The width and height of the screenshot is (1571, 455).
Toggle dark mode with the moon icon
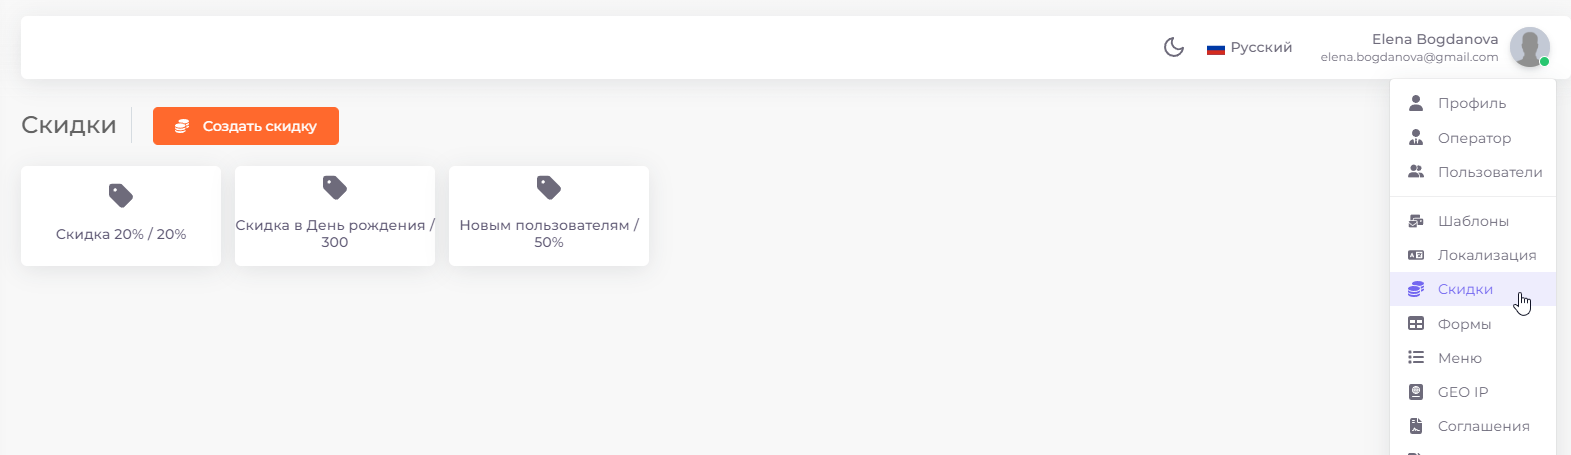[1174, 47]
